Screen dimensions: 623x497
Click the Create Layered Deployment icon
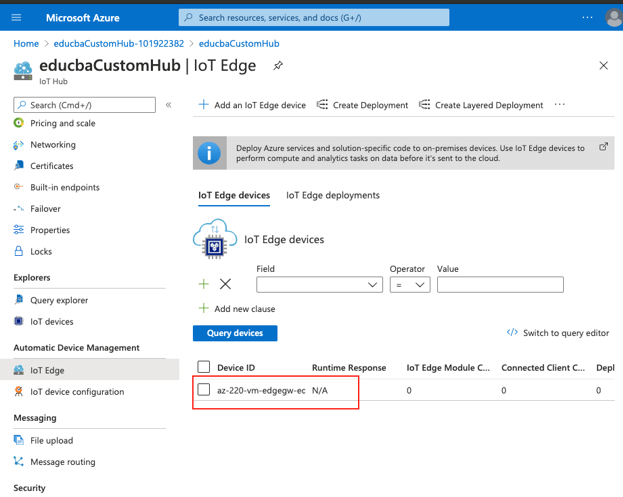coord(424,105)
